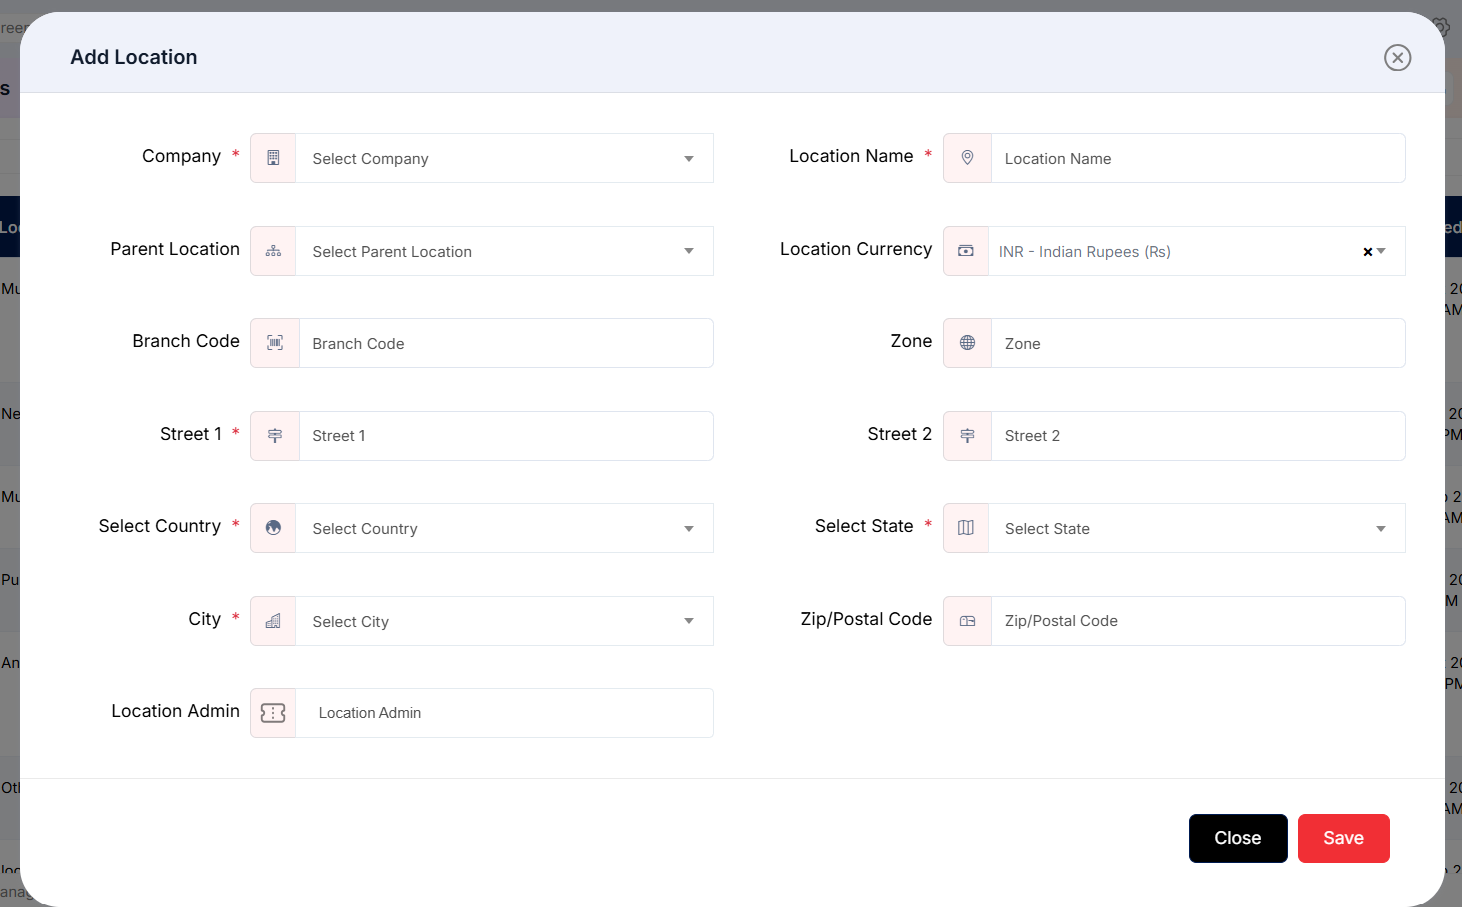This screenshot has width=1462, height=907.
Task: Expand the Select Parent Location dropdown
Action: click(x=505, y=251)
